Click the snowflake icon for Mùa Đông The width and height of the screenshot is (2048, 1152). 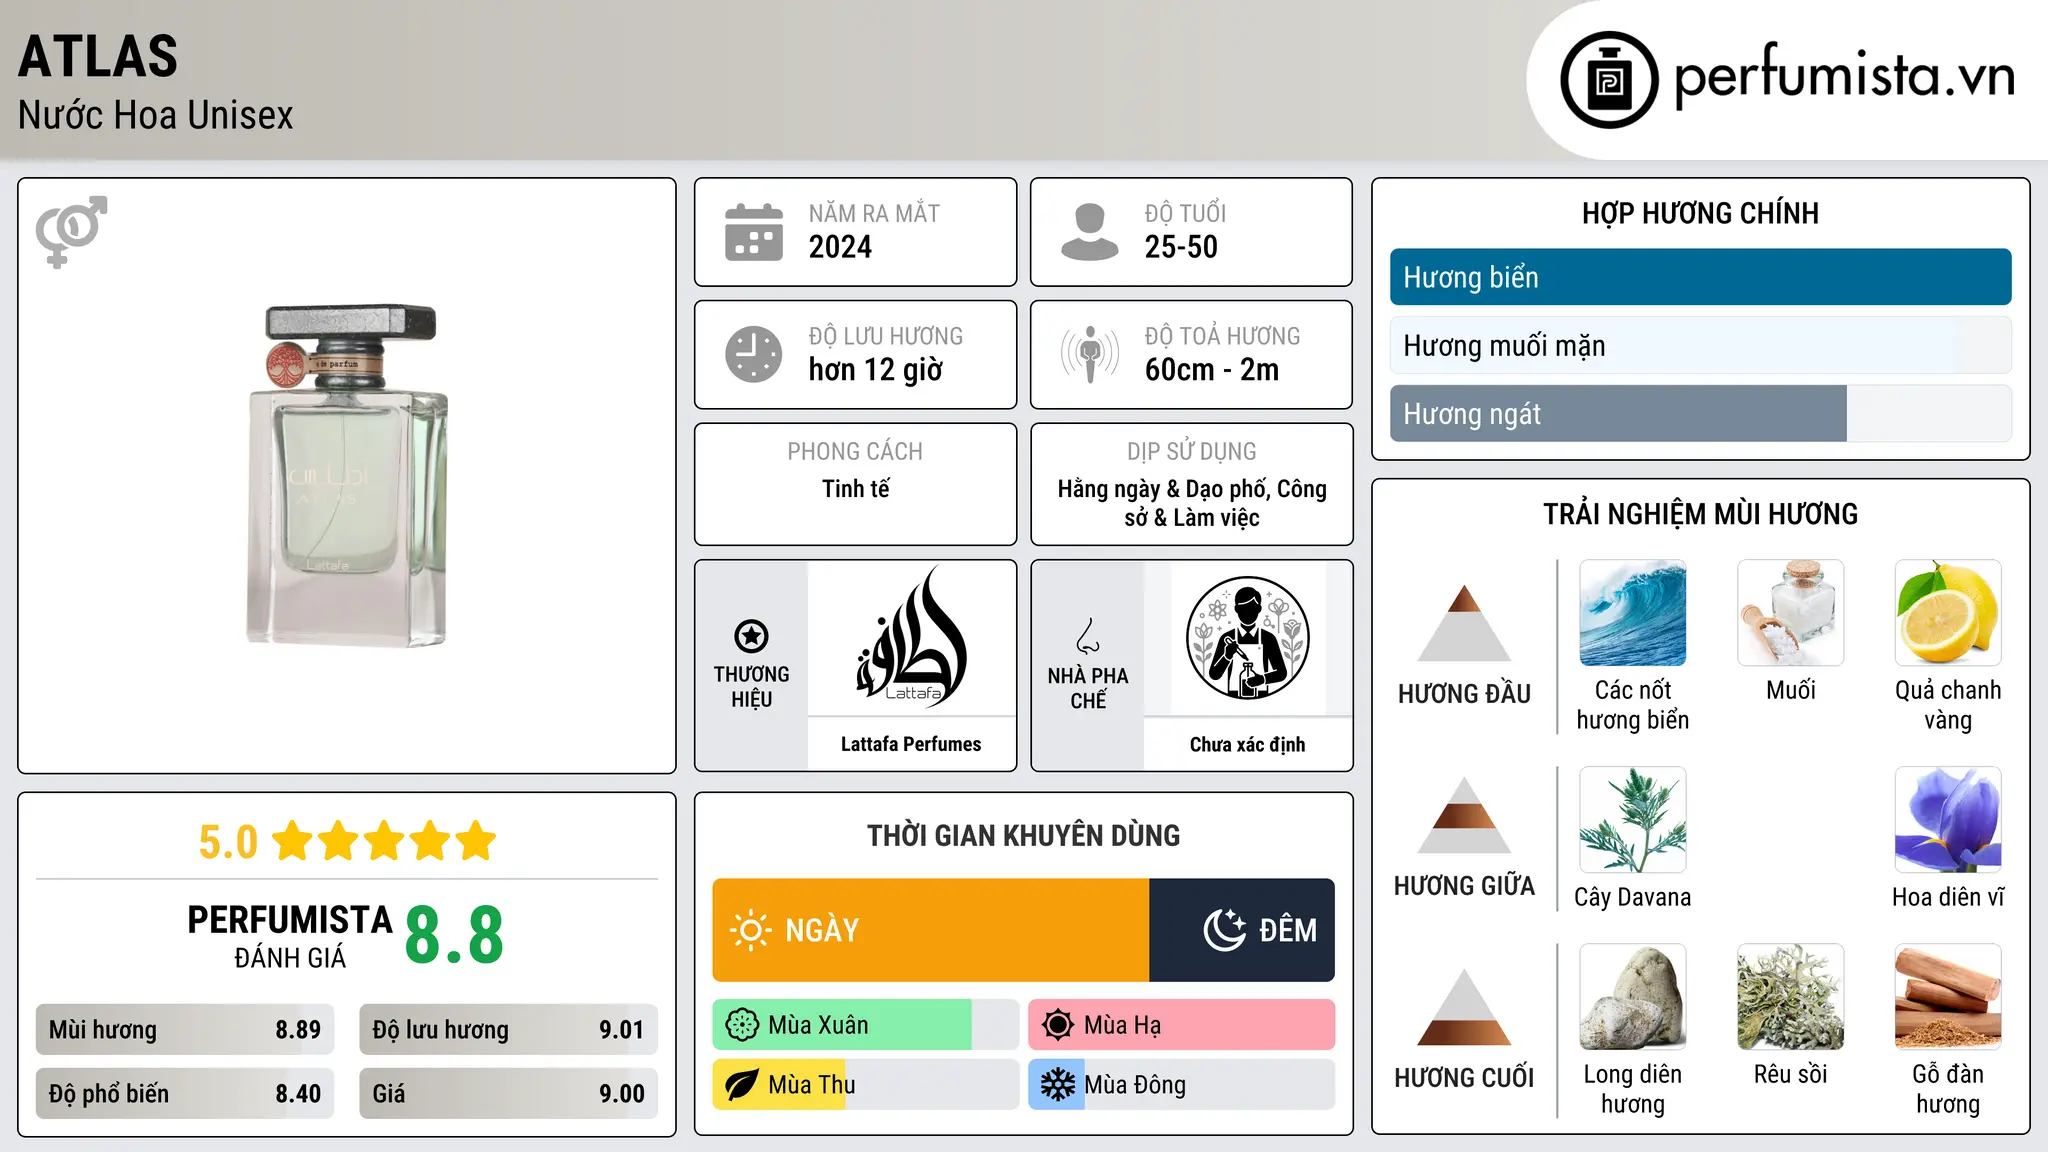click(1058, 1085)
